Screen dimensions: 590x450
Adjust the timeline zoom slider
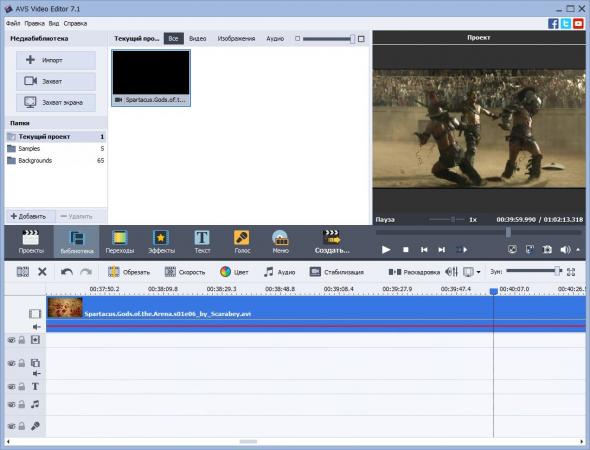coord(557,271)
